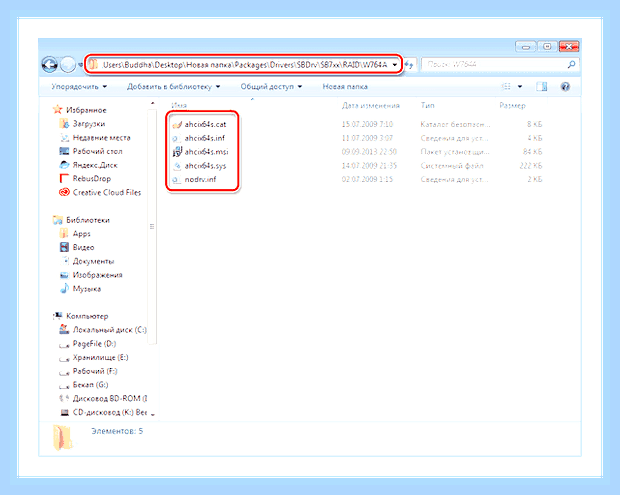
Task: Click the RebusDrop icon
Action: (64, 179)
